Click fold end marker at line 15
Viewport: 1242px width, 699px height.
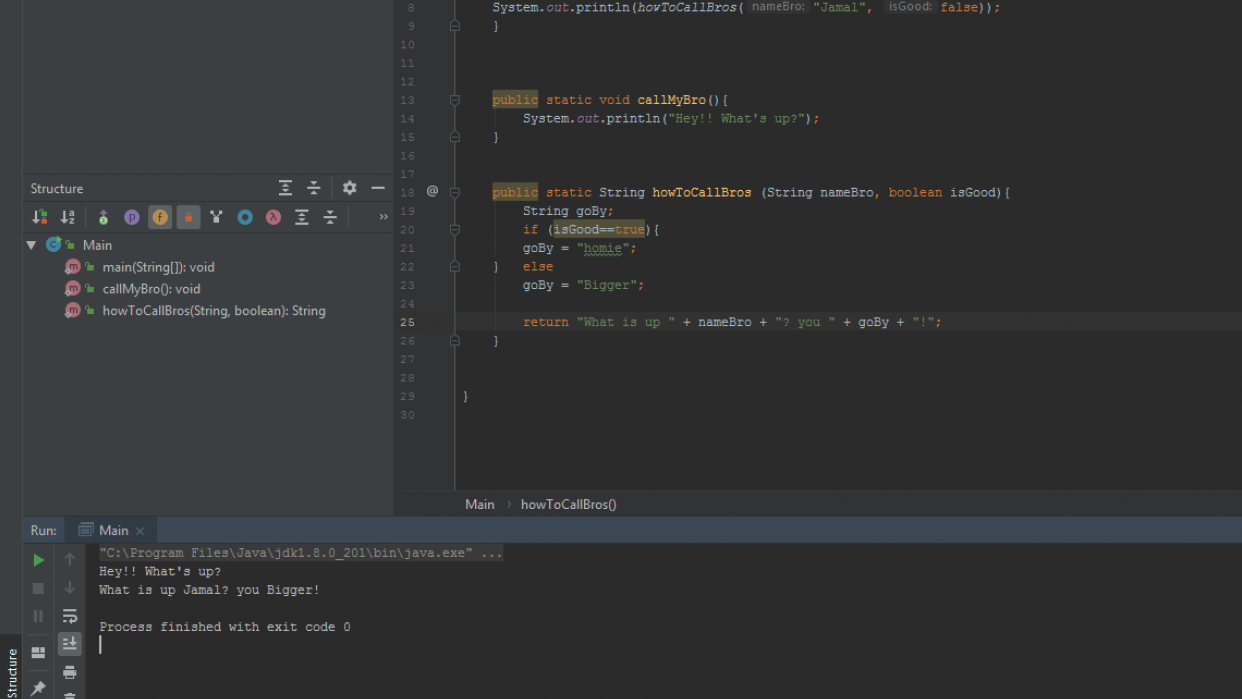click(x=454, y=137)
